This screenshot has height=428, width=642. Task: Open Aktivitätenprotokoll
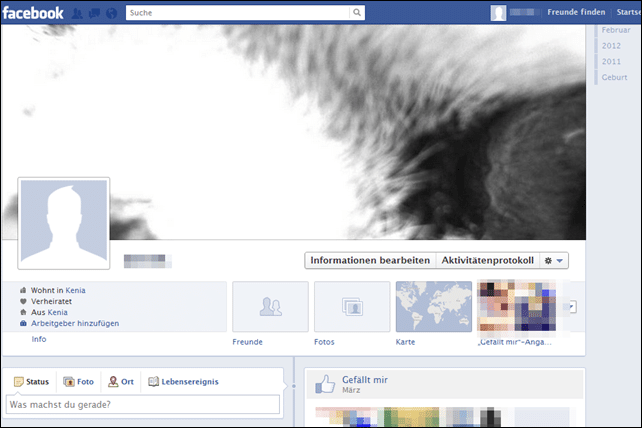point(488,260)
